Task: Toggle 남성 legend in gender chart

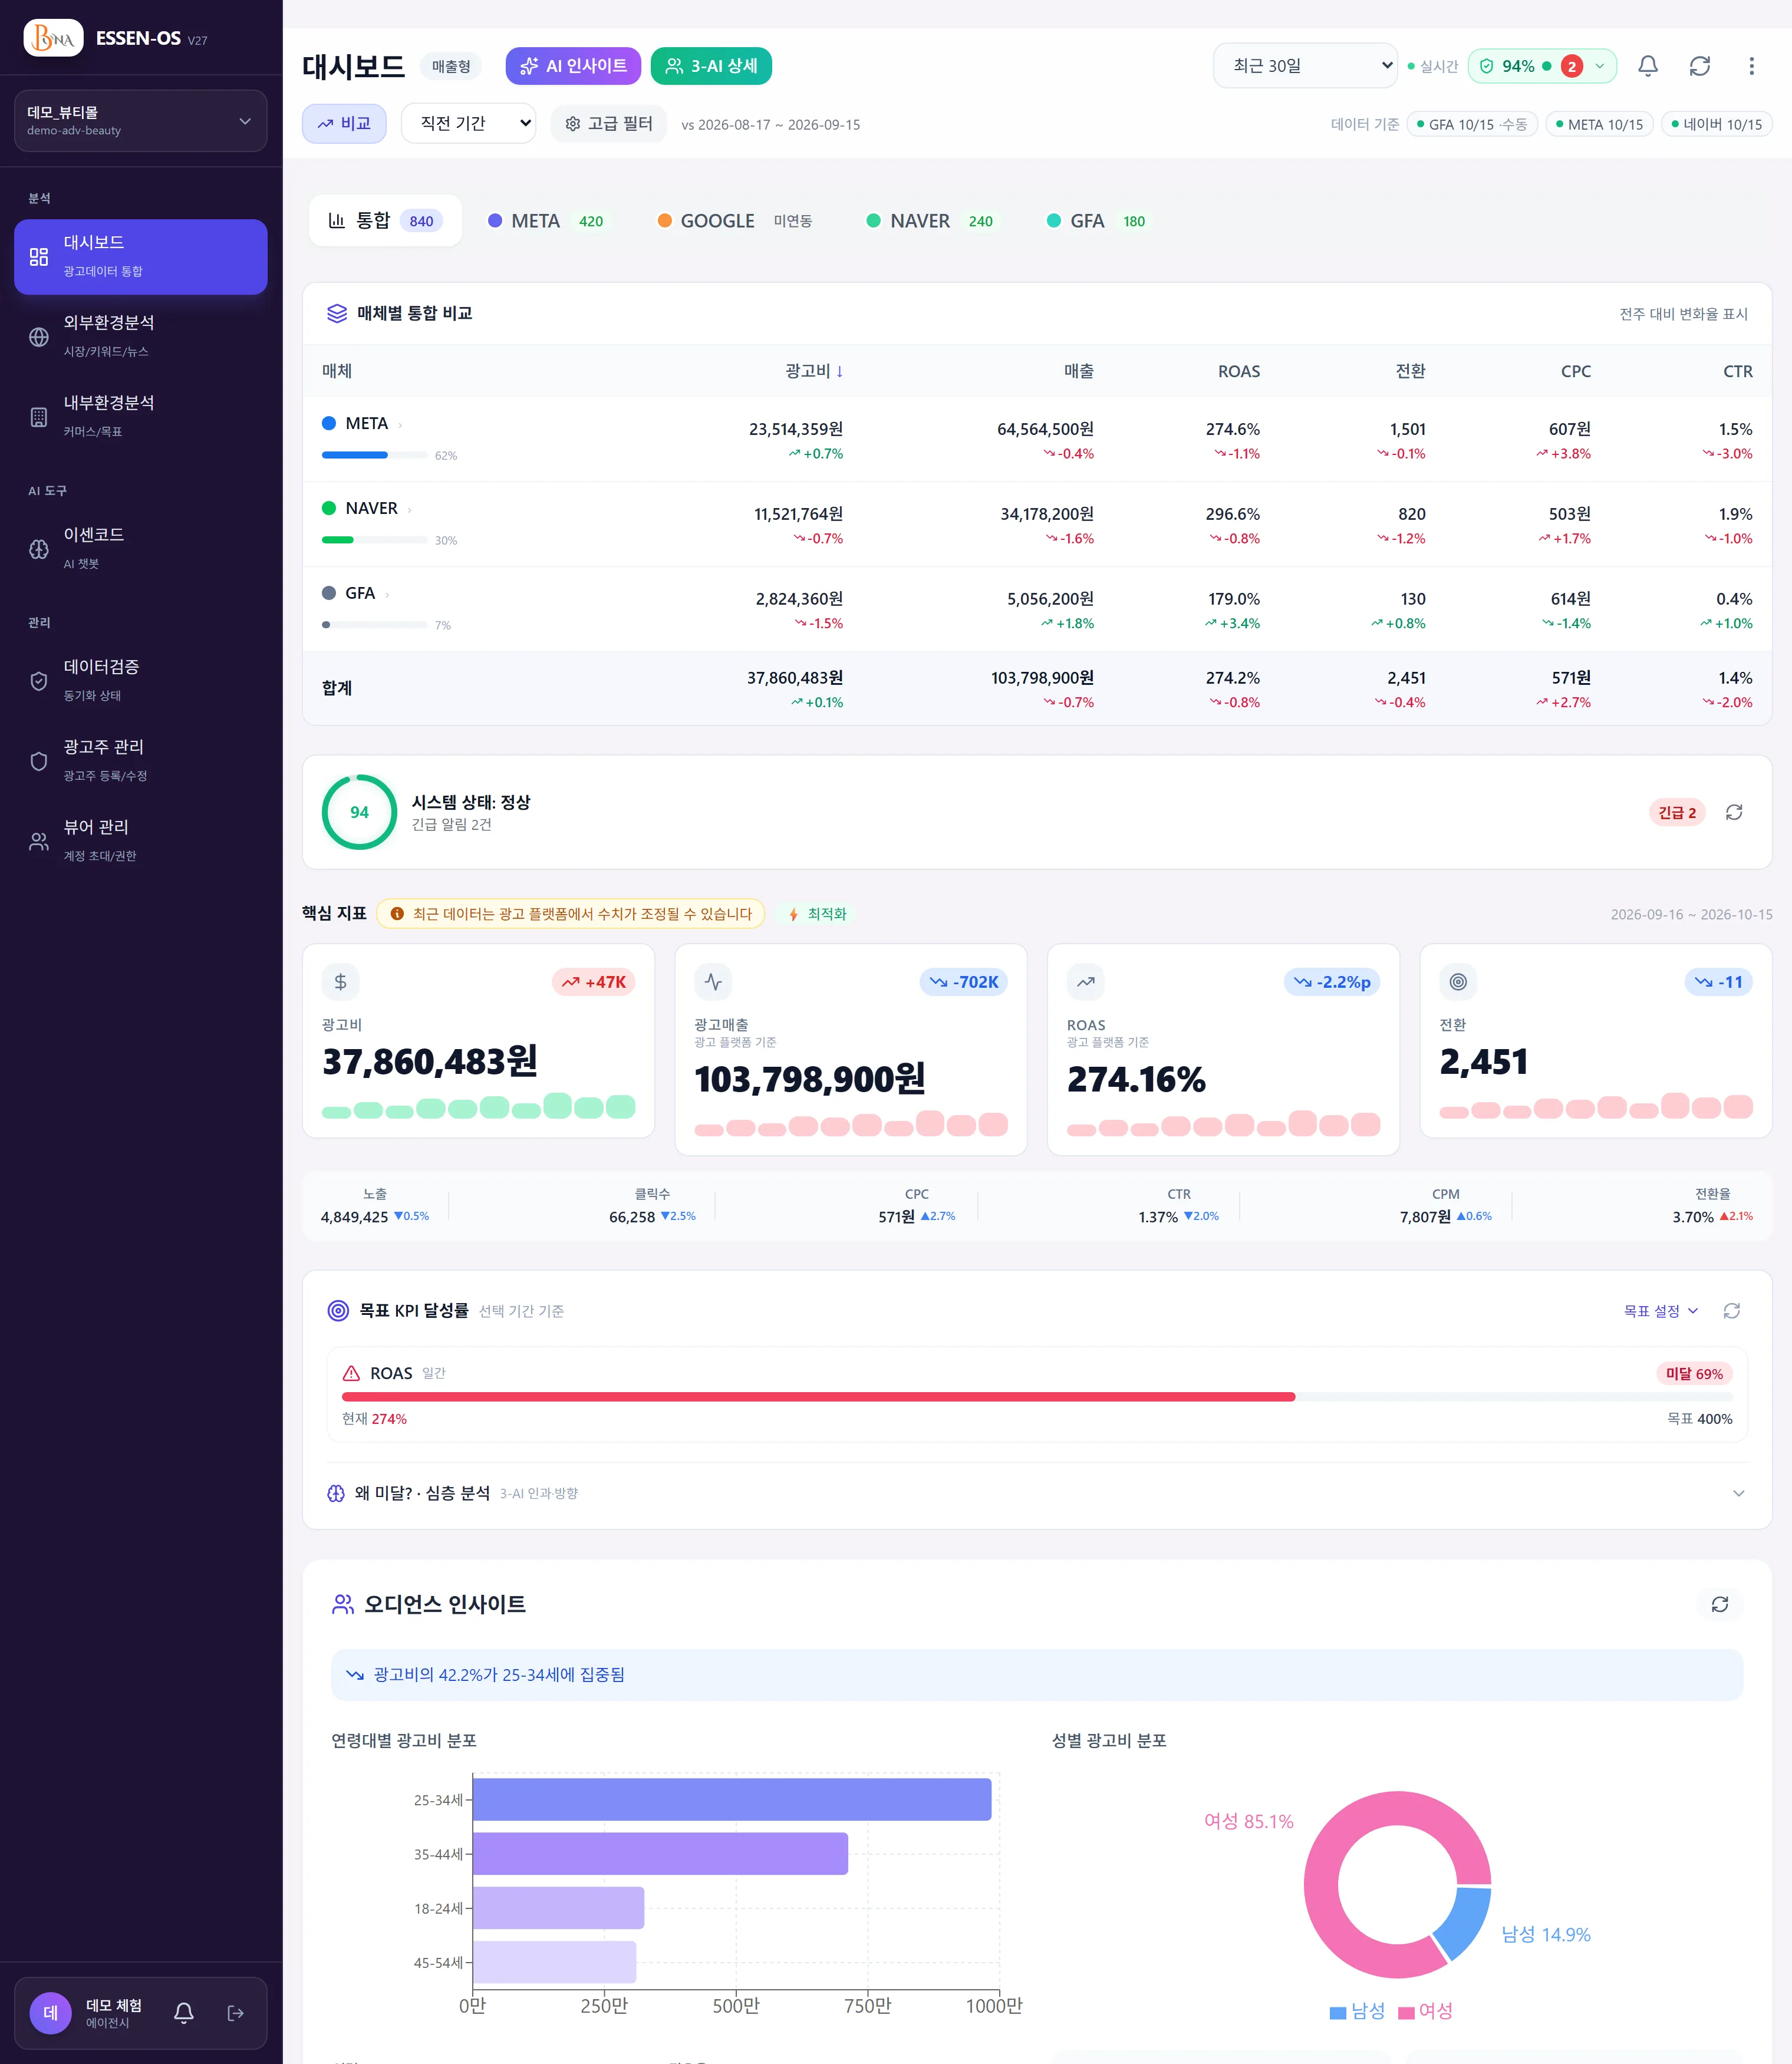Action: (1357, 2011)
